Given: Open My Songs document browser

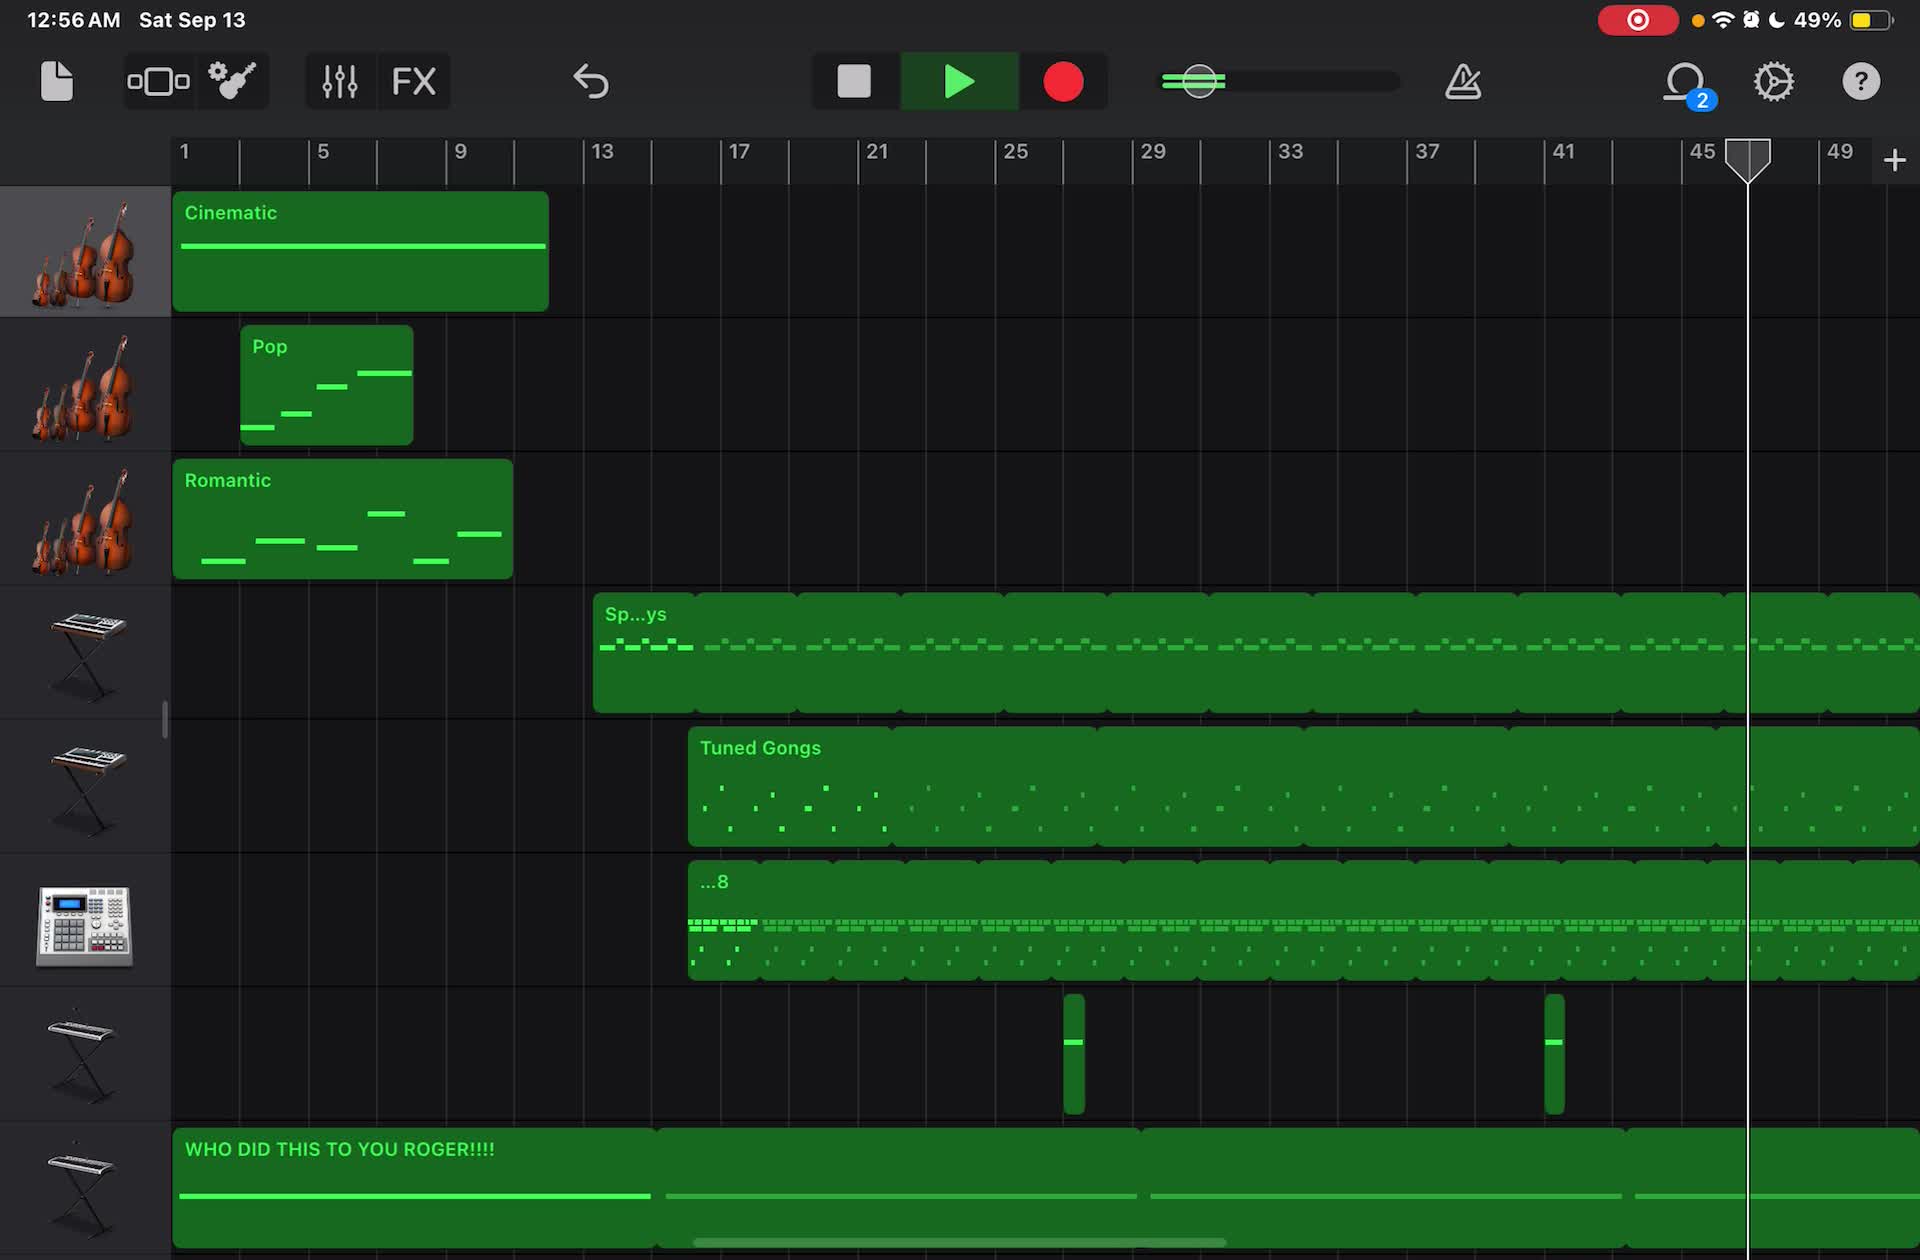Looking at the screenshot, I should 57,81.
